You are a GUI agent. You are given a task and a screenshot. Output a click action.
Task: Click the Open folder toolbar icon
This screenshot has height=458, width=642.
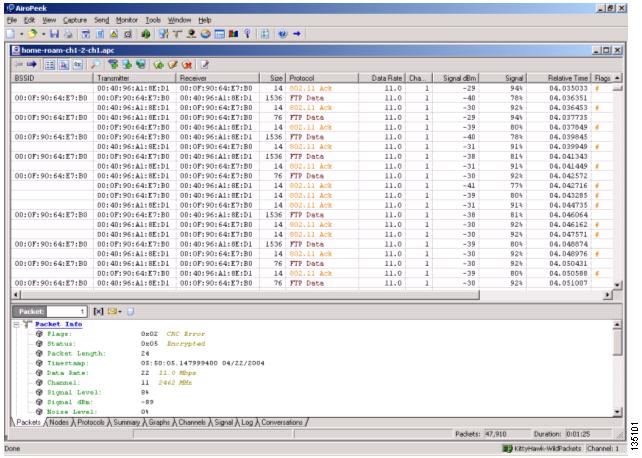pos(33,34)
